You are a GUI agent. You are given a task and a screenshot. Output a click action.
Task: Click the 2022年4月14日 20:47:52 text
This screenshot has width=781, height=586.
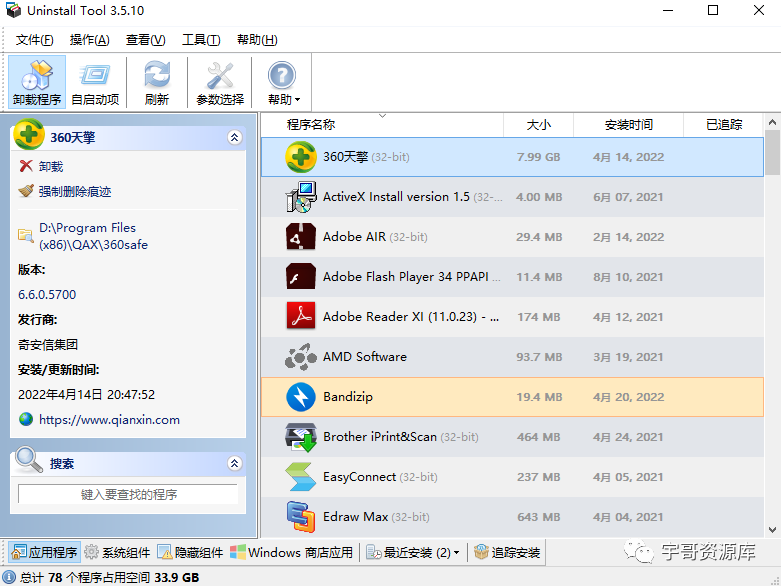point(86,394)
